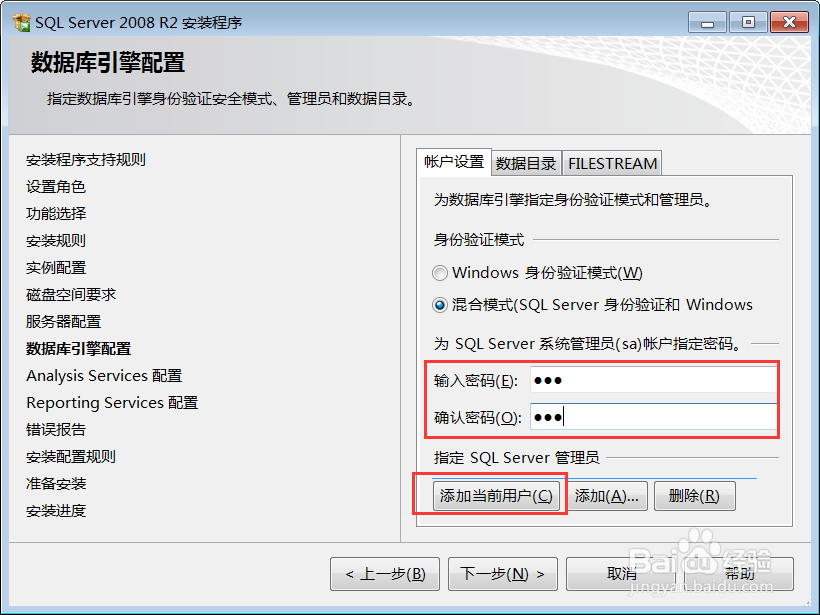Switch to the 数据目录 tab
This screenshot has height=615, width=820.
pyautogui.click(x=526, y=164)
